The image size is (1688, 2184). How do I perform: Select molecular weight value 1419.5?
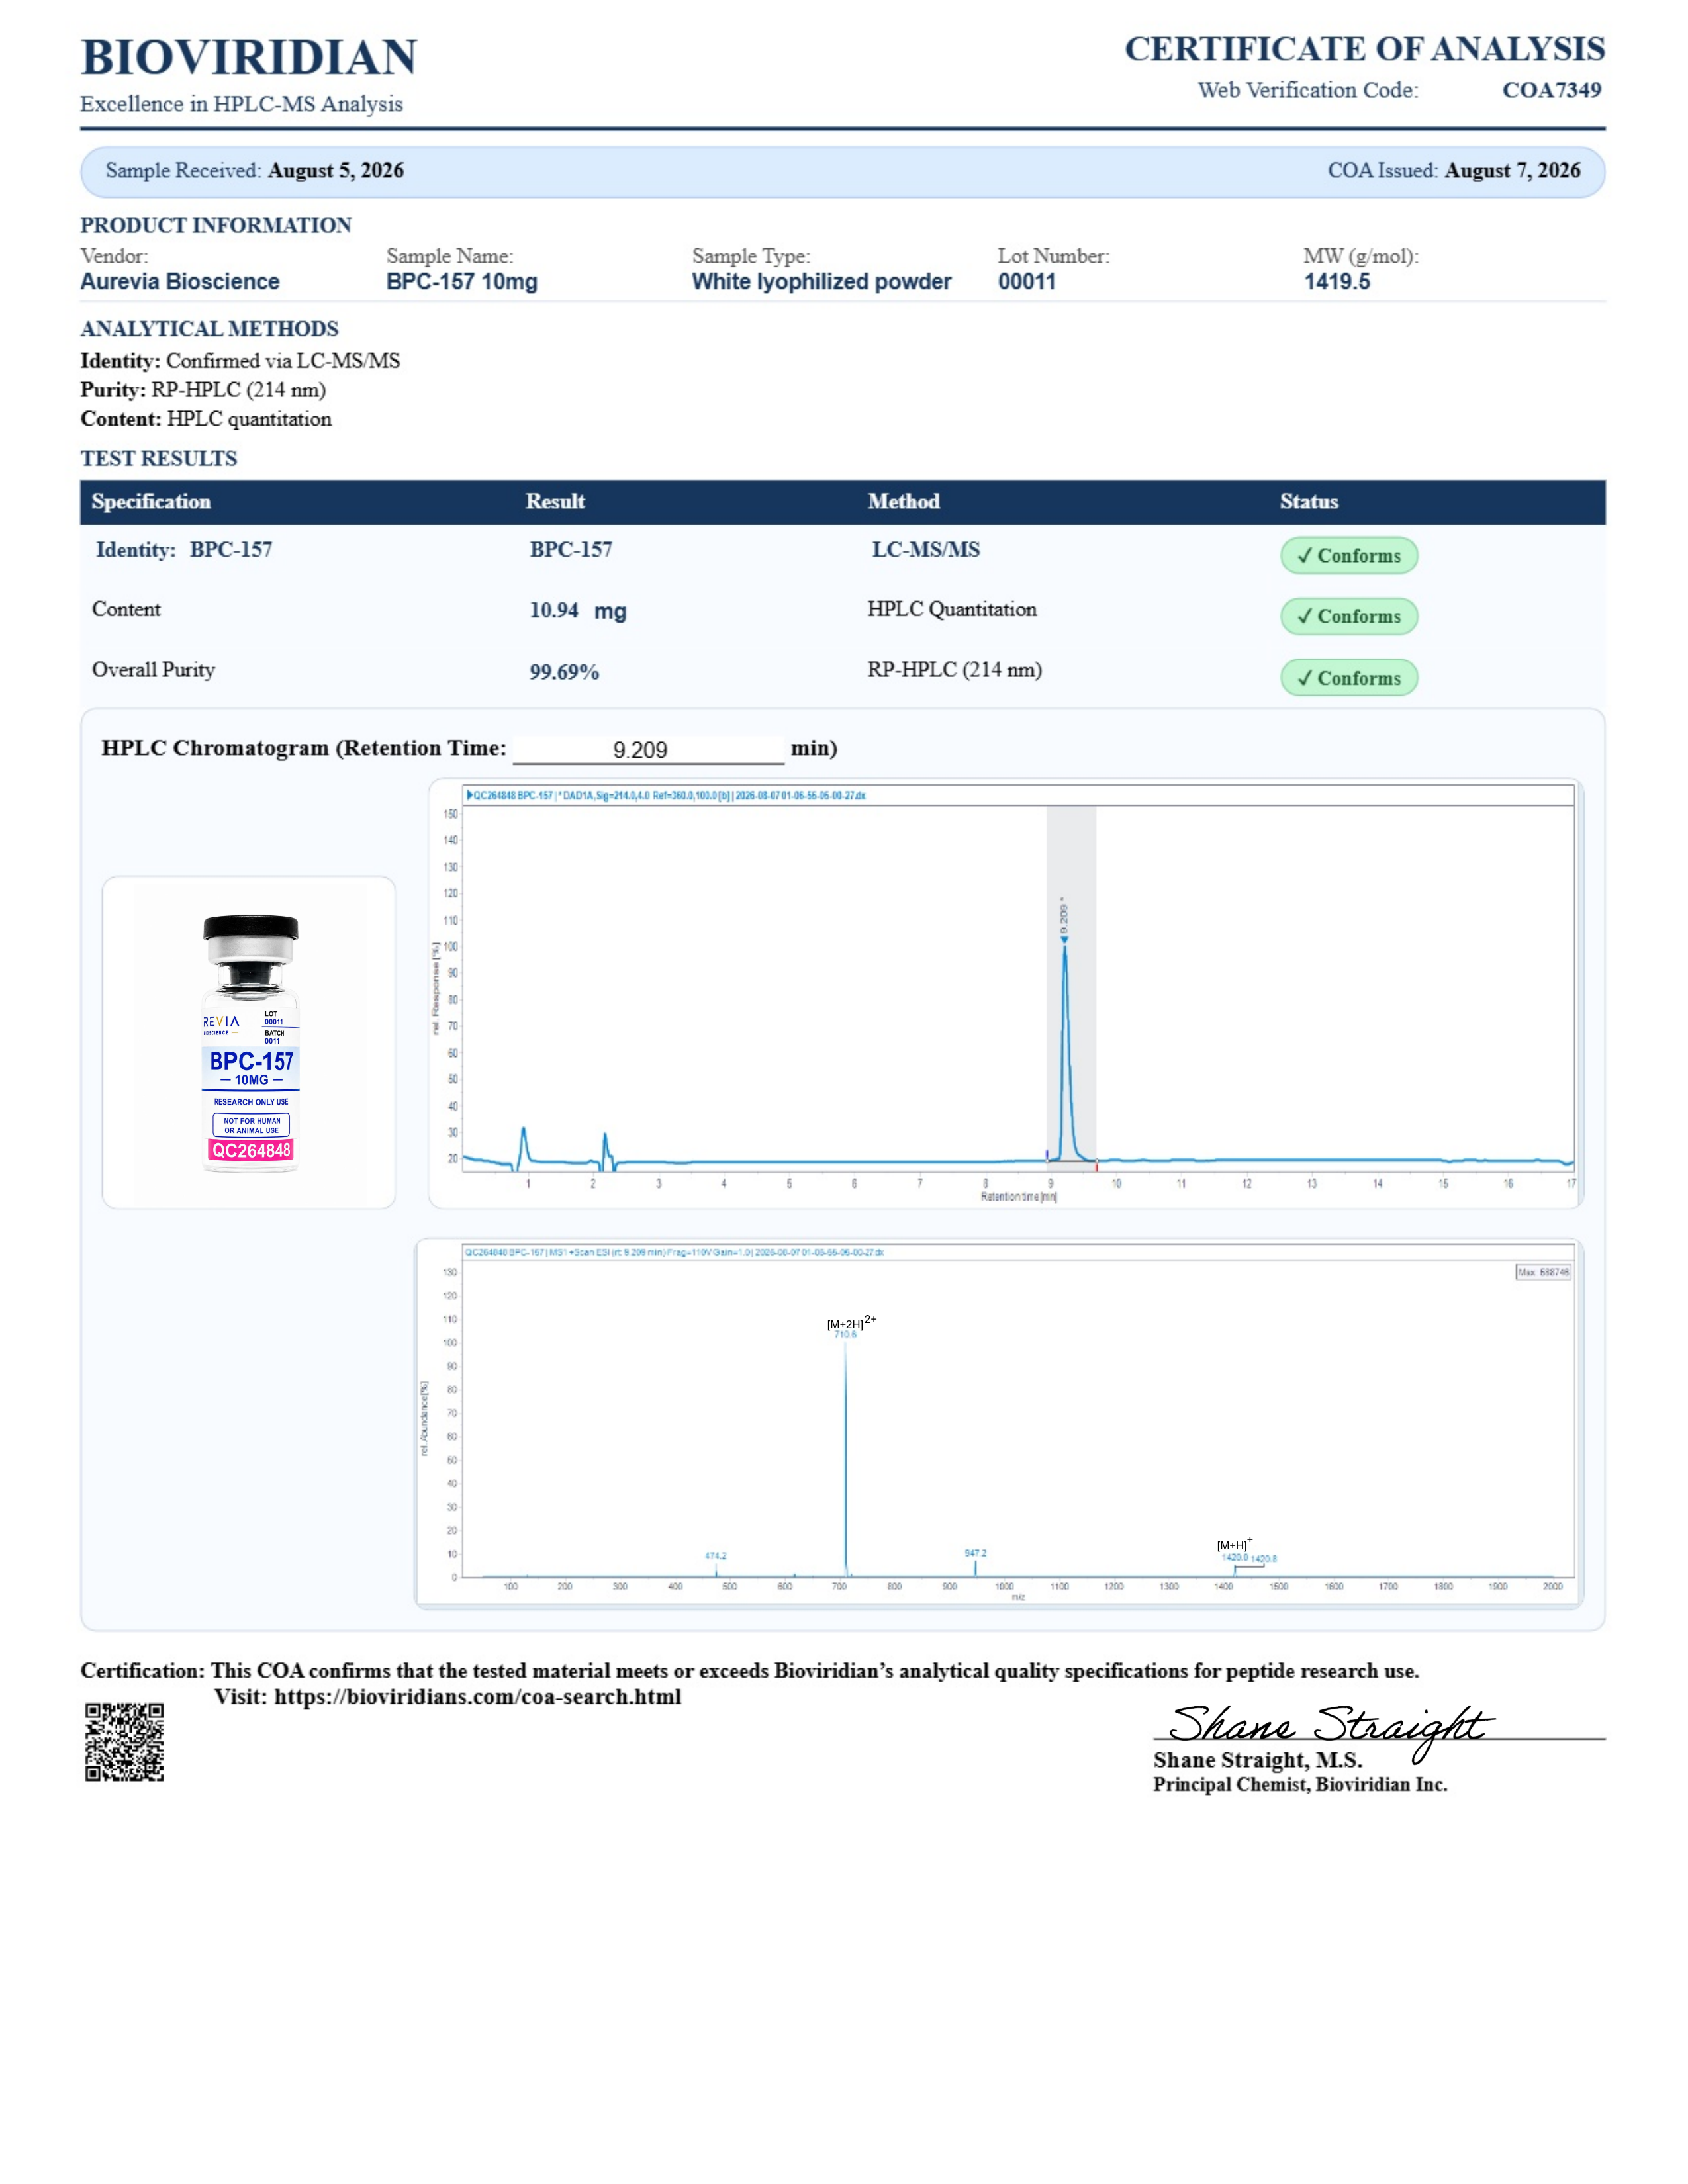pyautogui.click(x=1337, y=282)
